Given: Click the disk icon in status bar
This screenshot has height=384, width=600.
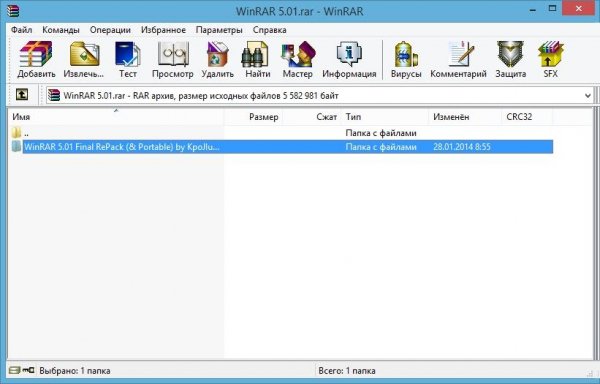Looking at the screenshot, I should (x=15, y=370).
